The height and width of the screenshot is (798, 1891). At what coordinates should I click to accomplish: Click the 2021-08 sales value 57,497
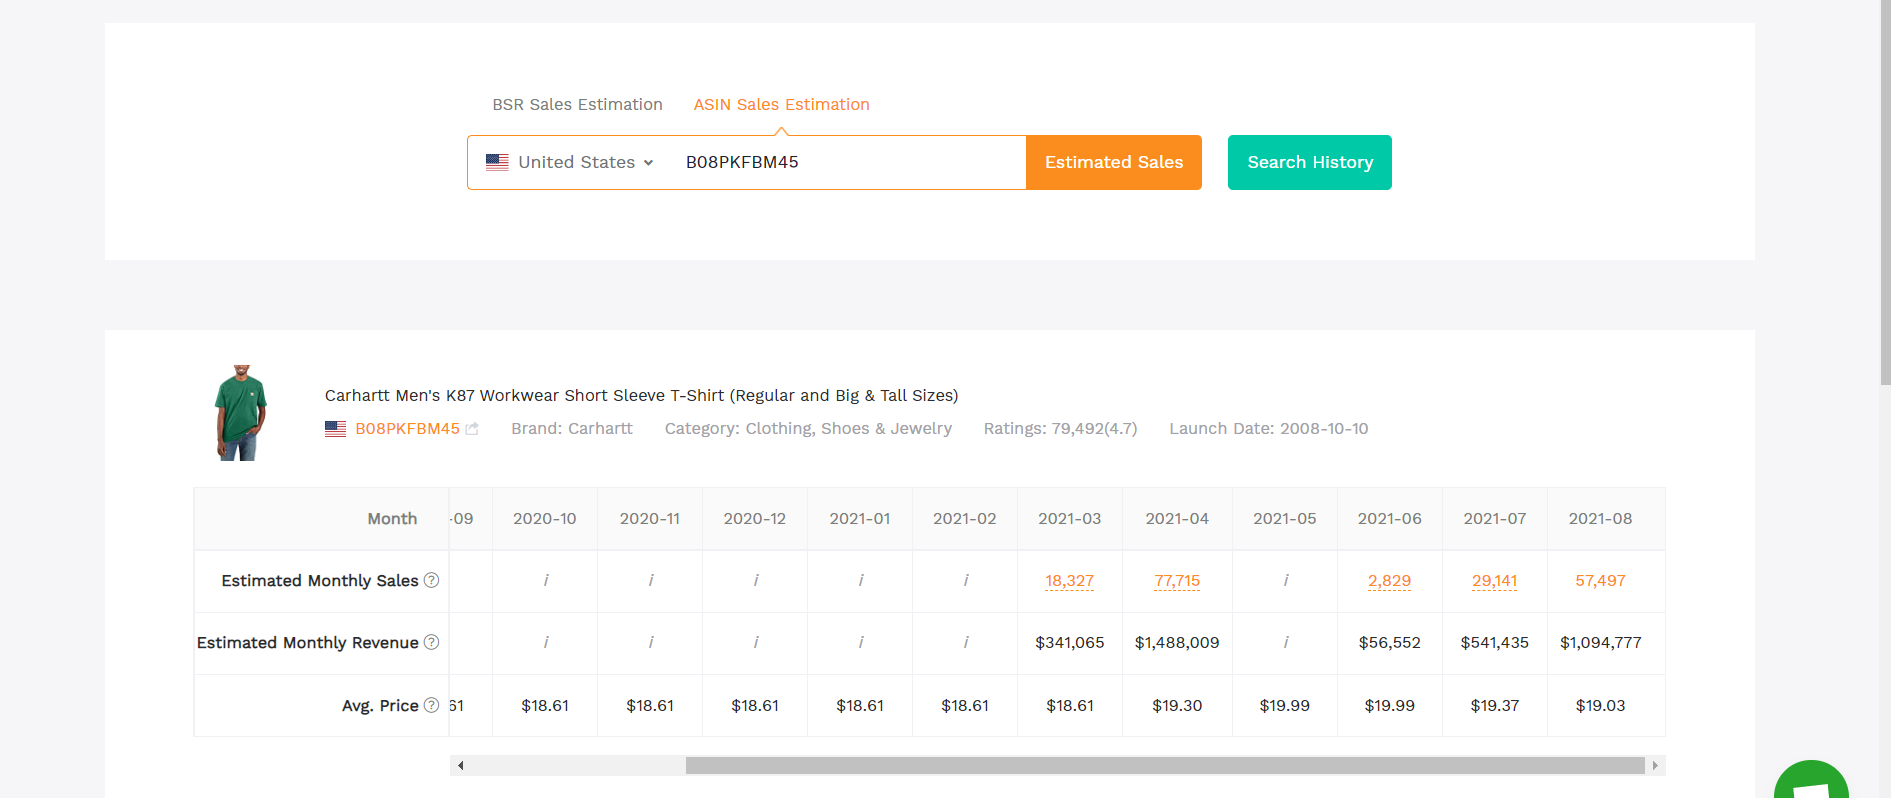click(x=1600, y=580)
